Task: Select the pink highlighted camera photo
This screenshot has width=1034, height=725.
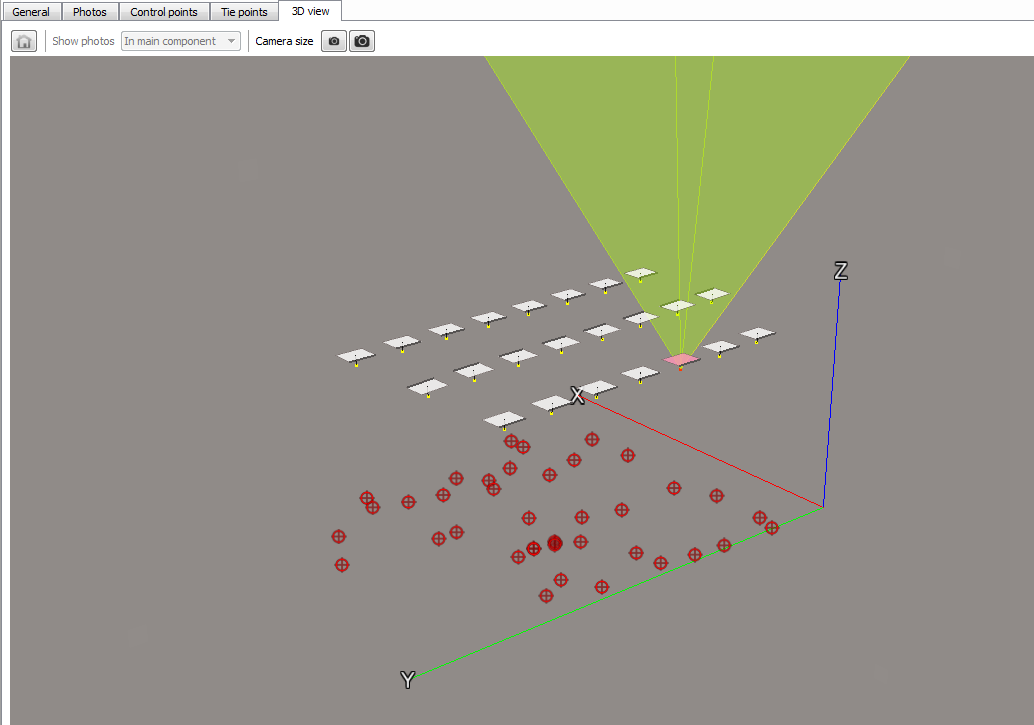Action: coord(681,360)
